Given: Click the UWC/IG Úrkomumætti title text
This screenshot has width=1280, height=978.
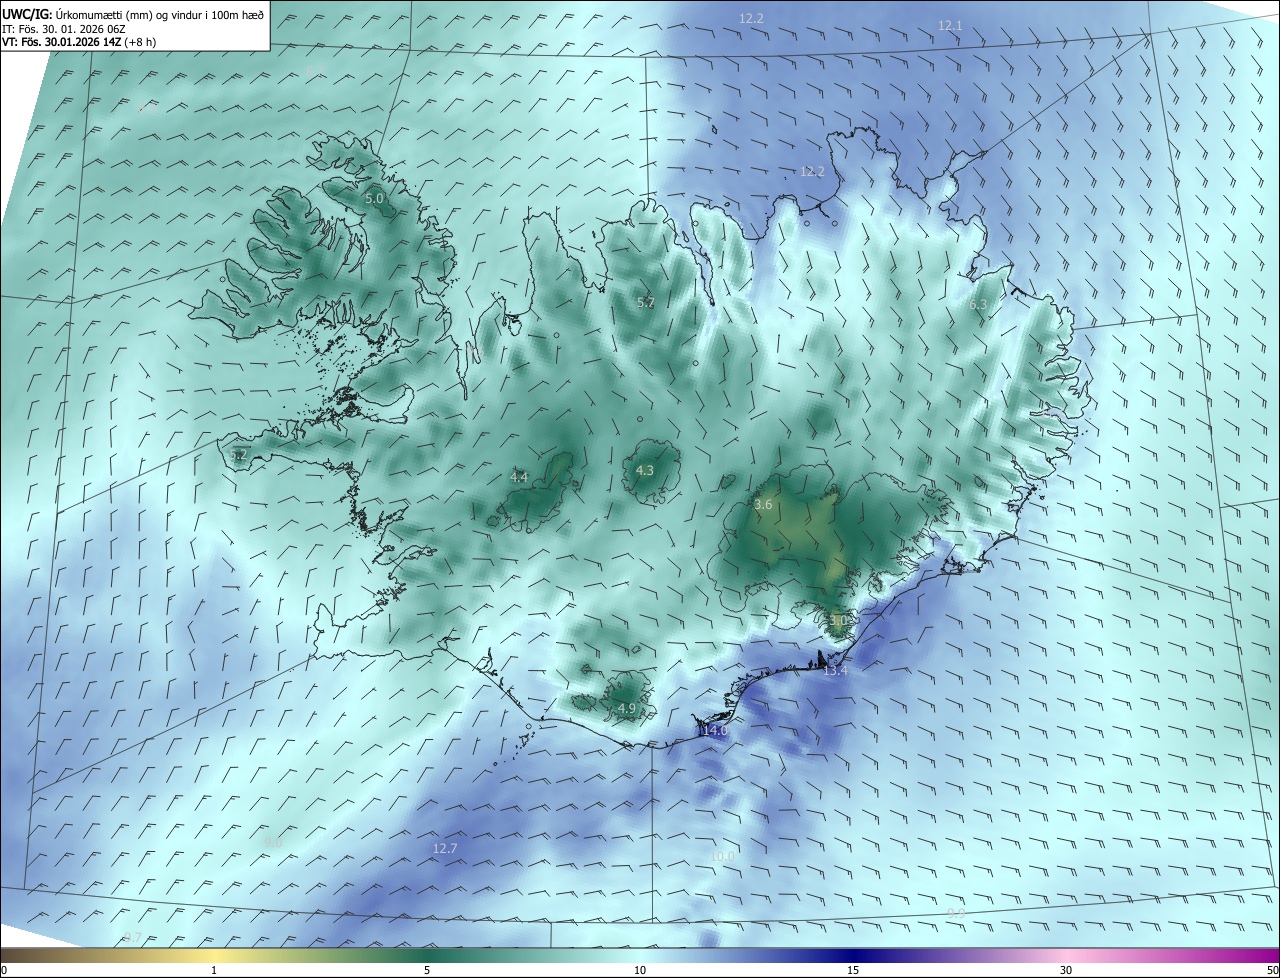Looking at the screenshot, I should click(x=133, y=15).
